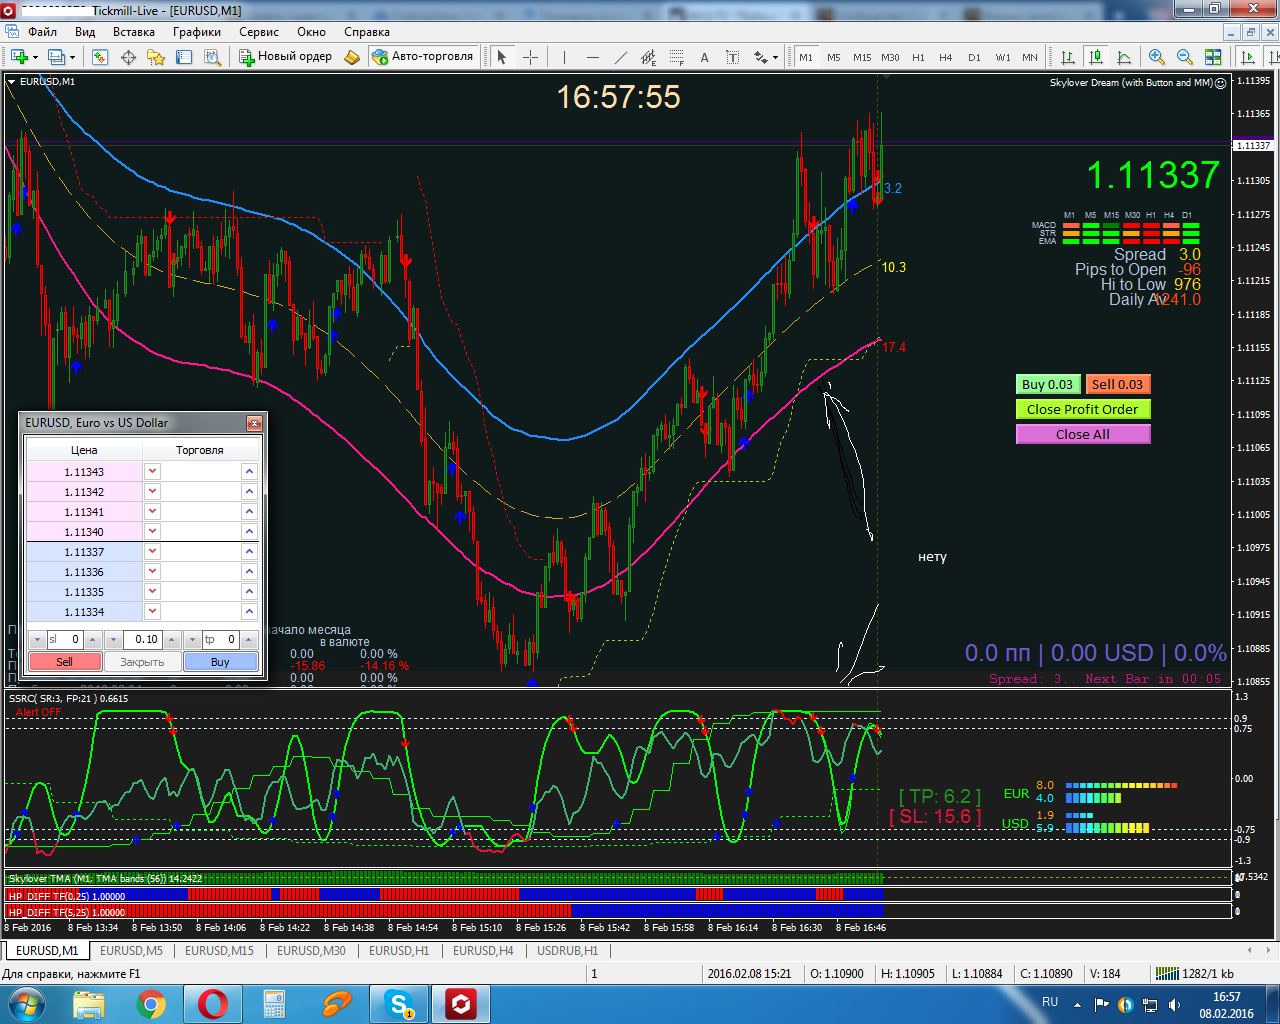Switch chart to candlestick display icon

[x=1096, y=57]
